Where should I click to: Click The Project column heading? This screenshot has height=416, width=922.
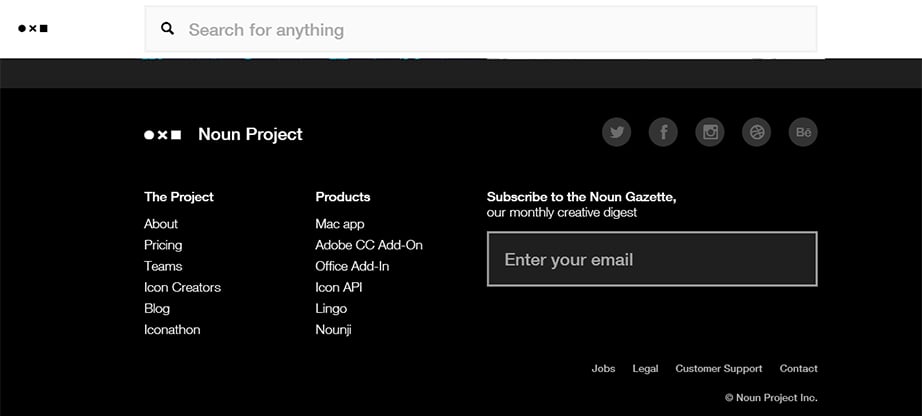pos(179,197)
